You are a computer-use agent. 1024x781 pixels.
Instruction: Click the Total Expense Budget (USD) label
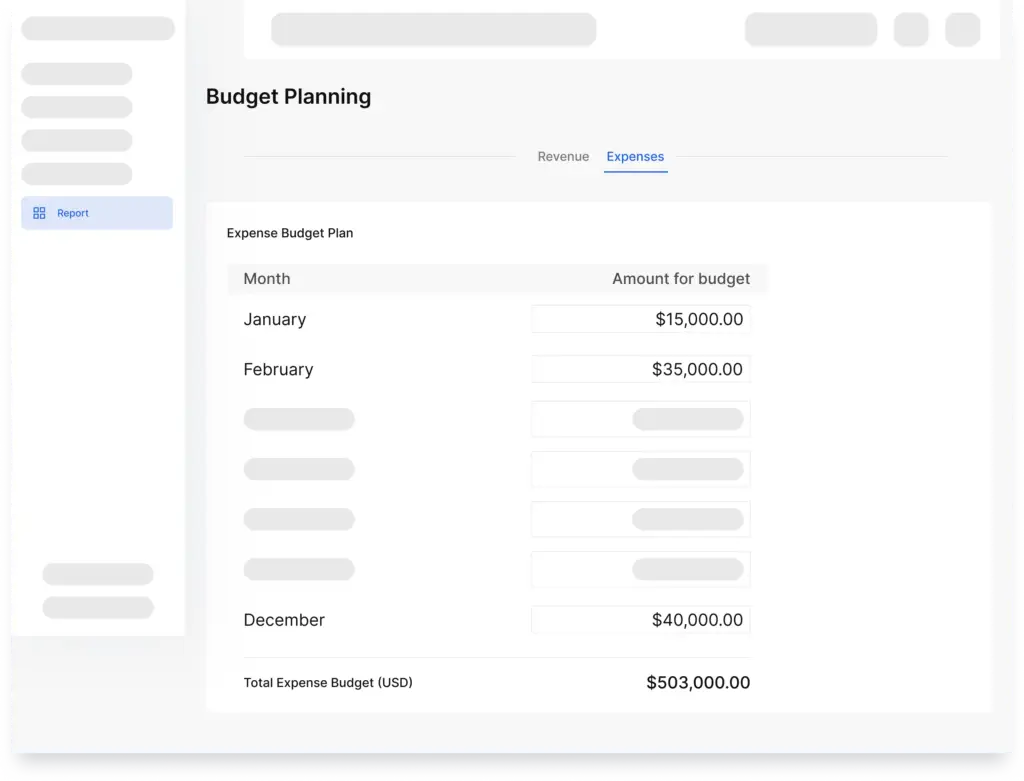pos(328,683)
